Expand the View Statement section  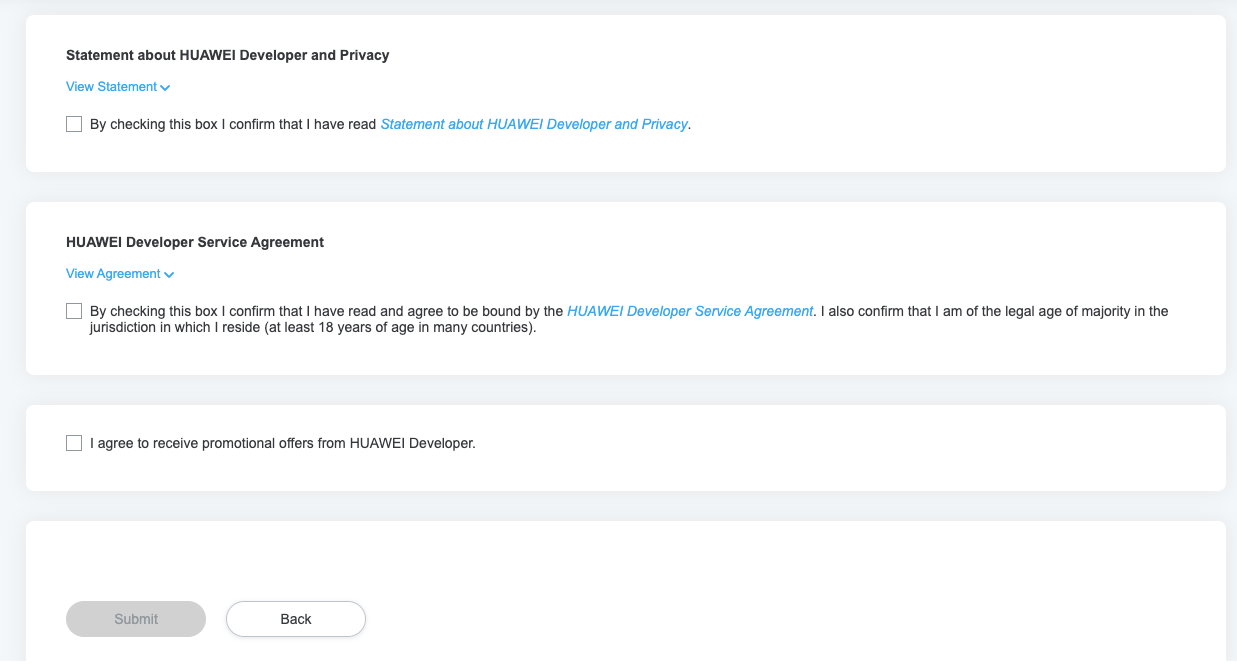pos(118,87)
